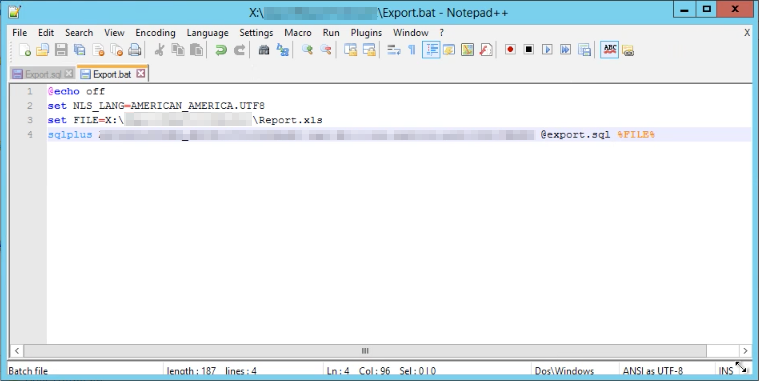Run macro multiple times icon

(x=565, y=50)
